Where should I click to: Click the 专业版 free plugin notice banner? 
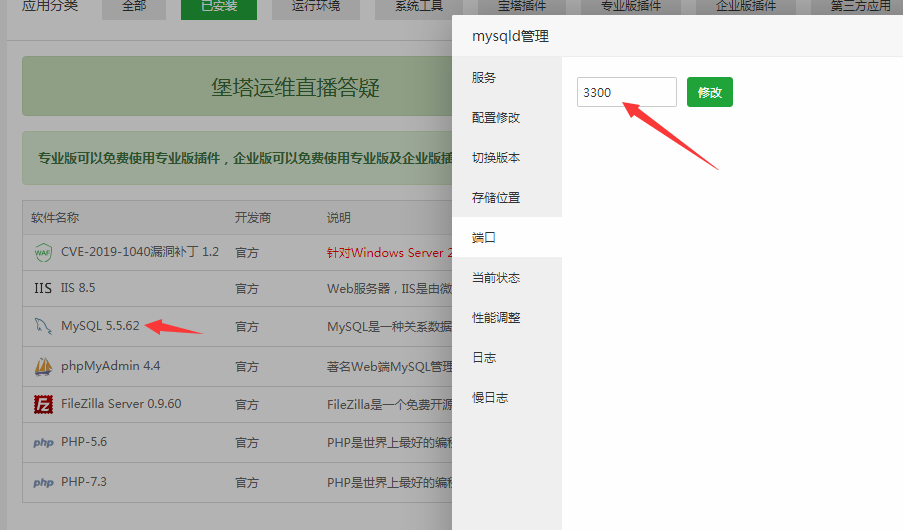237,158
